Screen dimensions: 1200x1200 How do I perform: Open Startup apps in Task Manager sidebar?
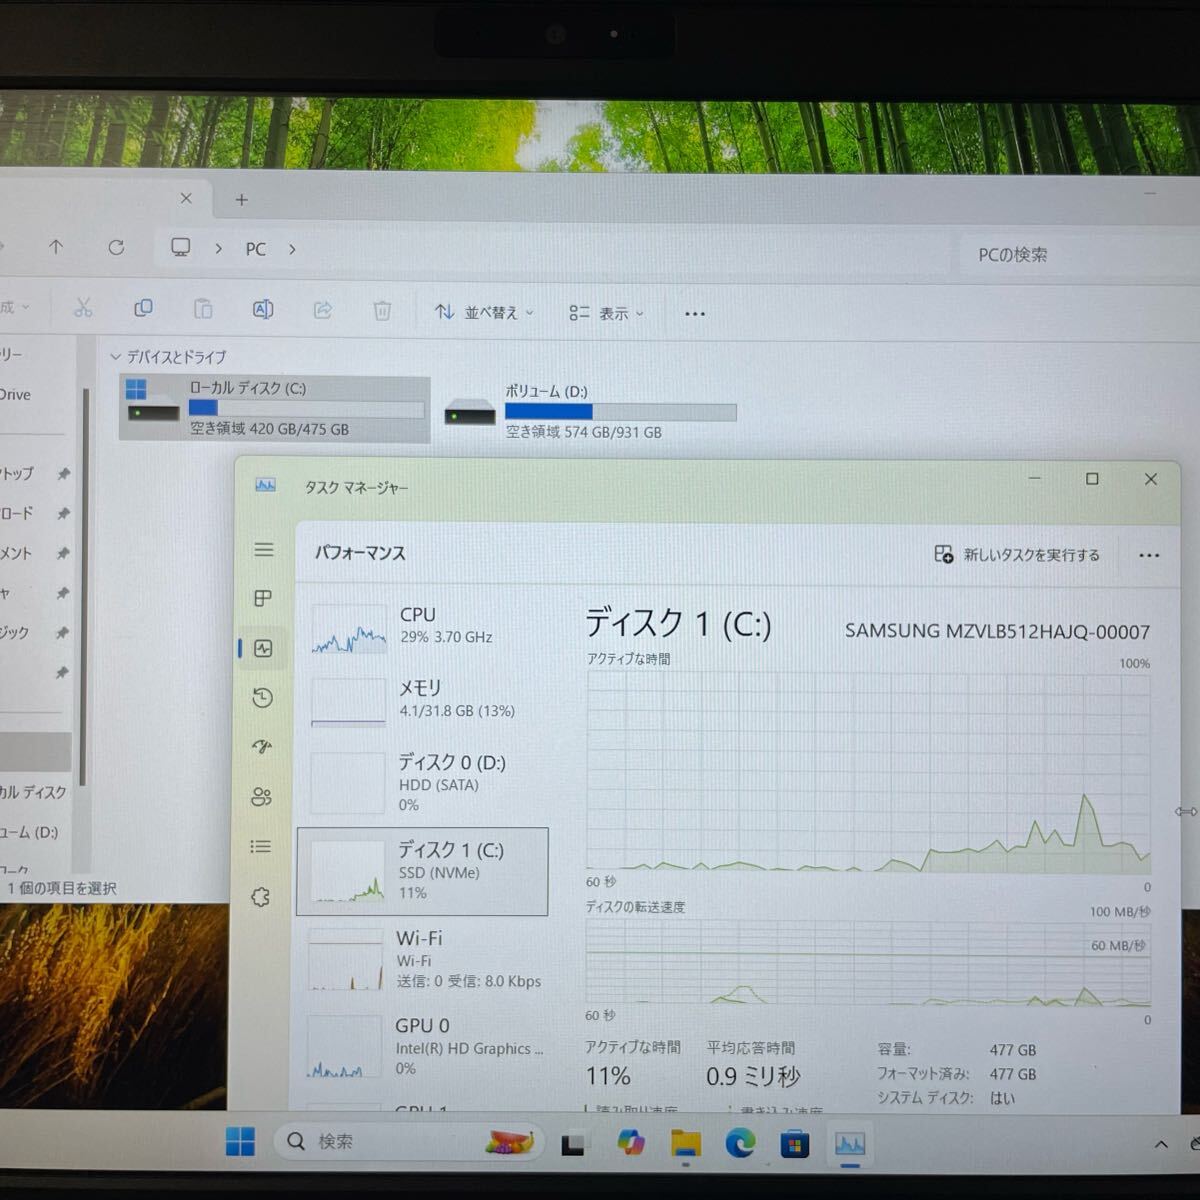pos(263,747)
